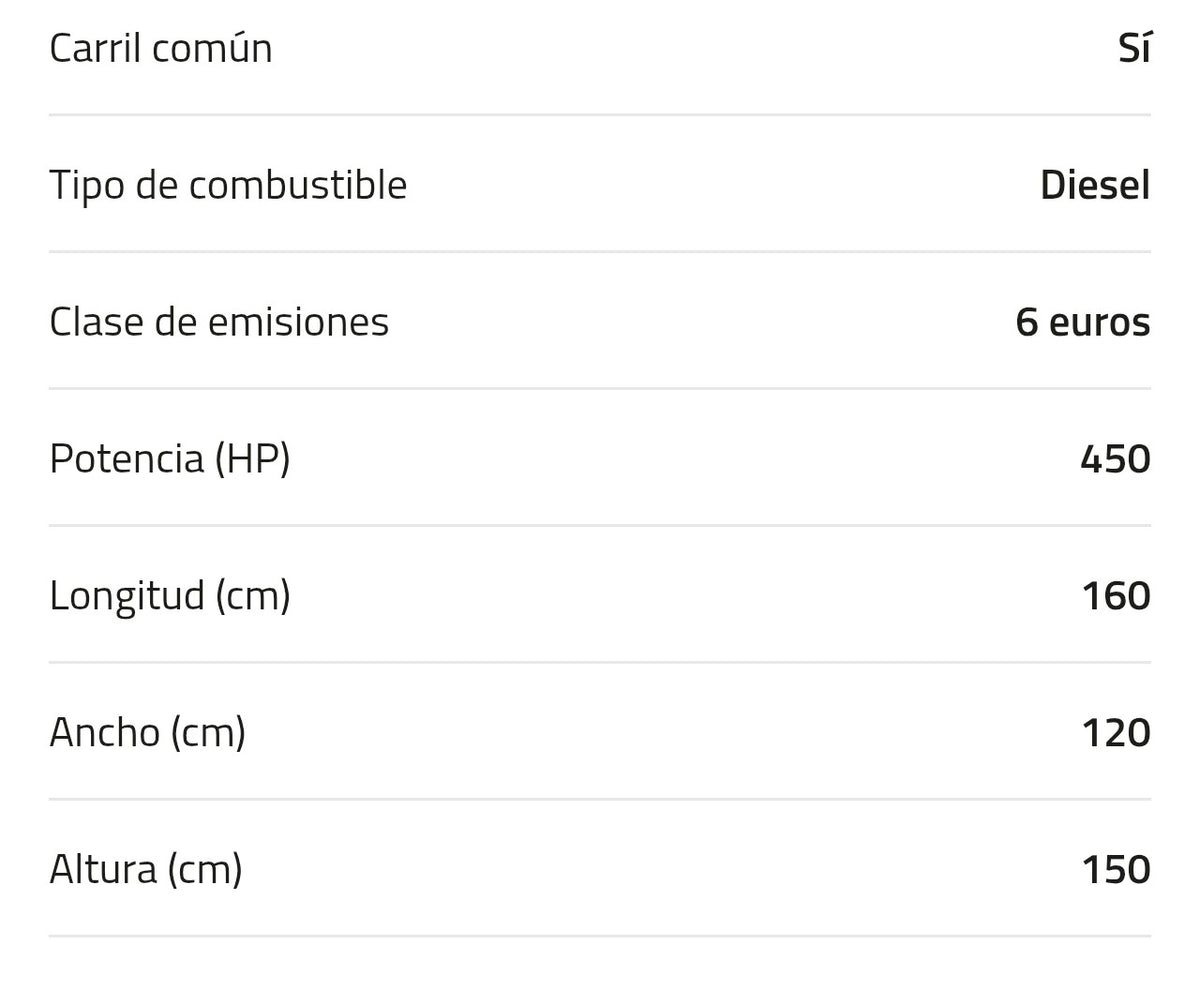
Task: Click the 160 length value
Action: coord(1116,596)
